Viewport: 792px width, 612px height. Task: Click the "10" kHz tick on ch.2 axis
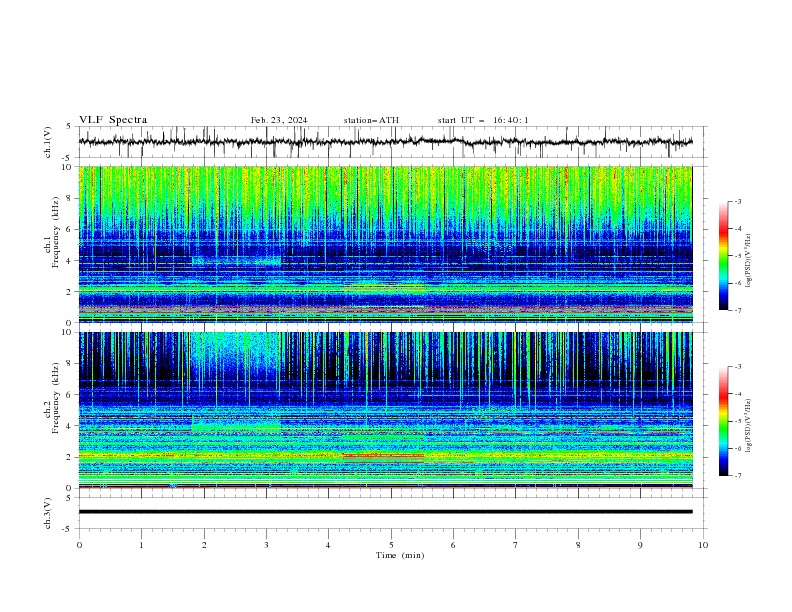(x=69, y=332)
